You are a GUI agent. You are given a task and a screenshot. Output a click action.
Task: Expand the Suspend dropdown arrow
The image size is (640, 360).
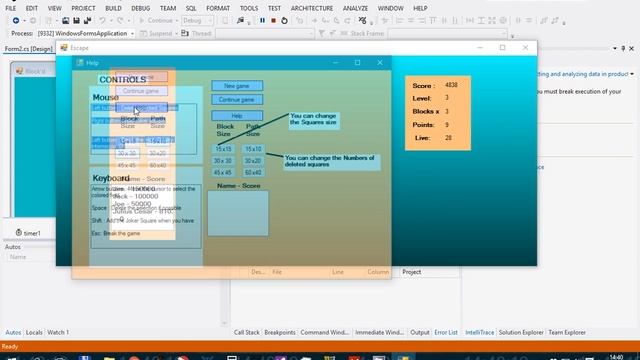tap(176, 34)
